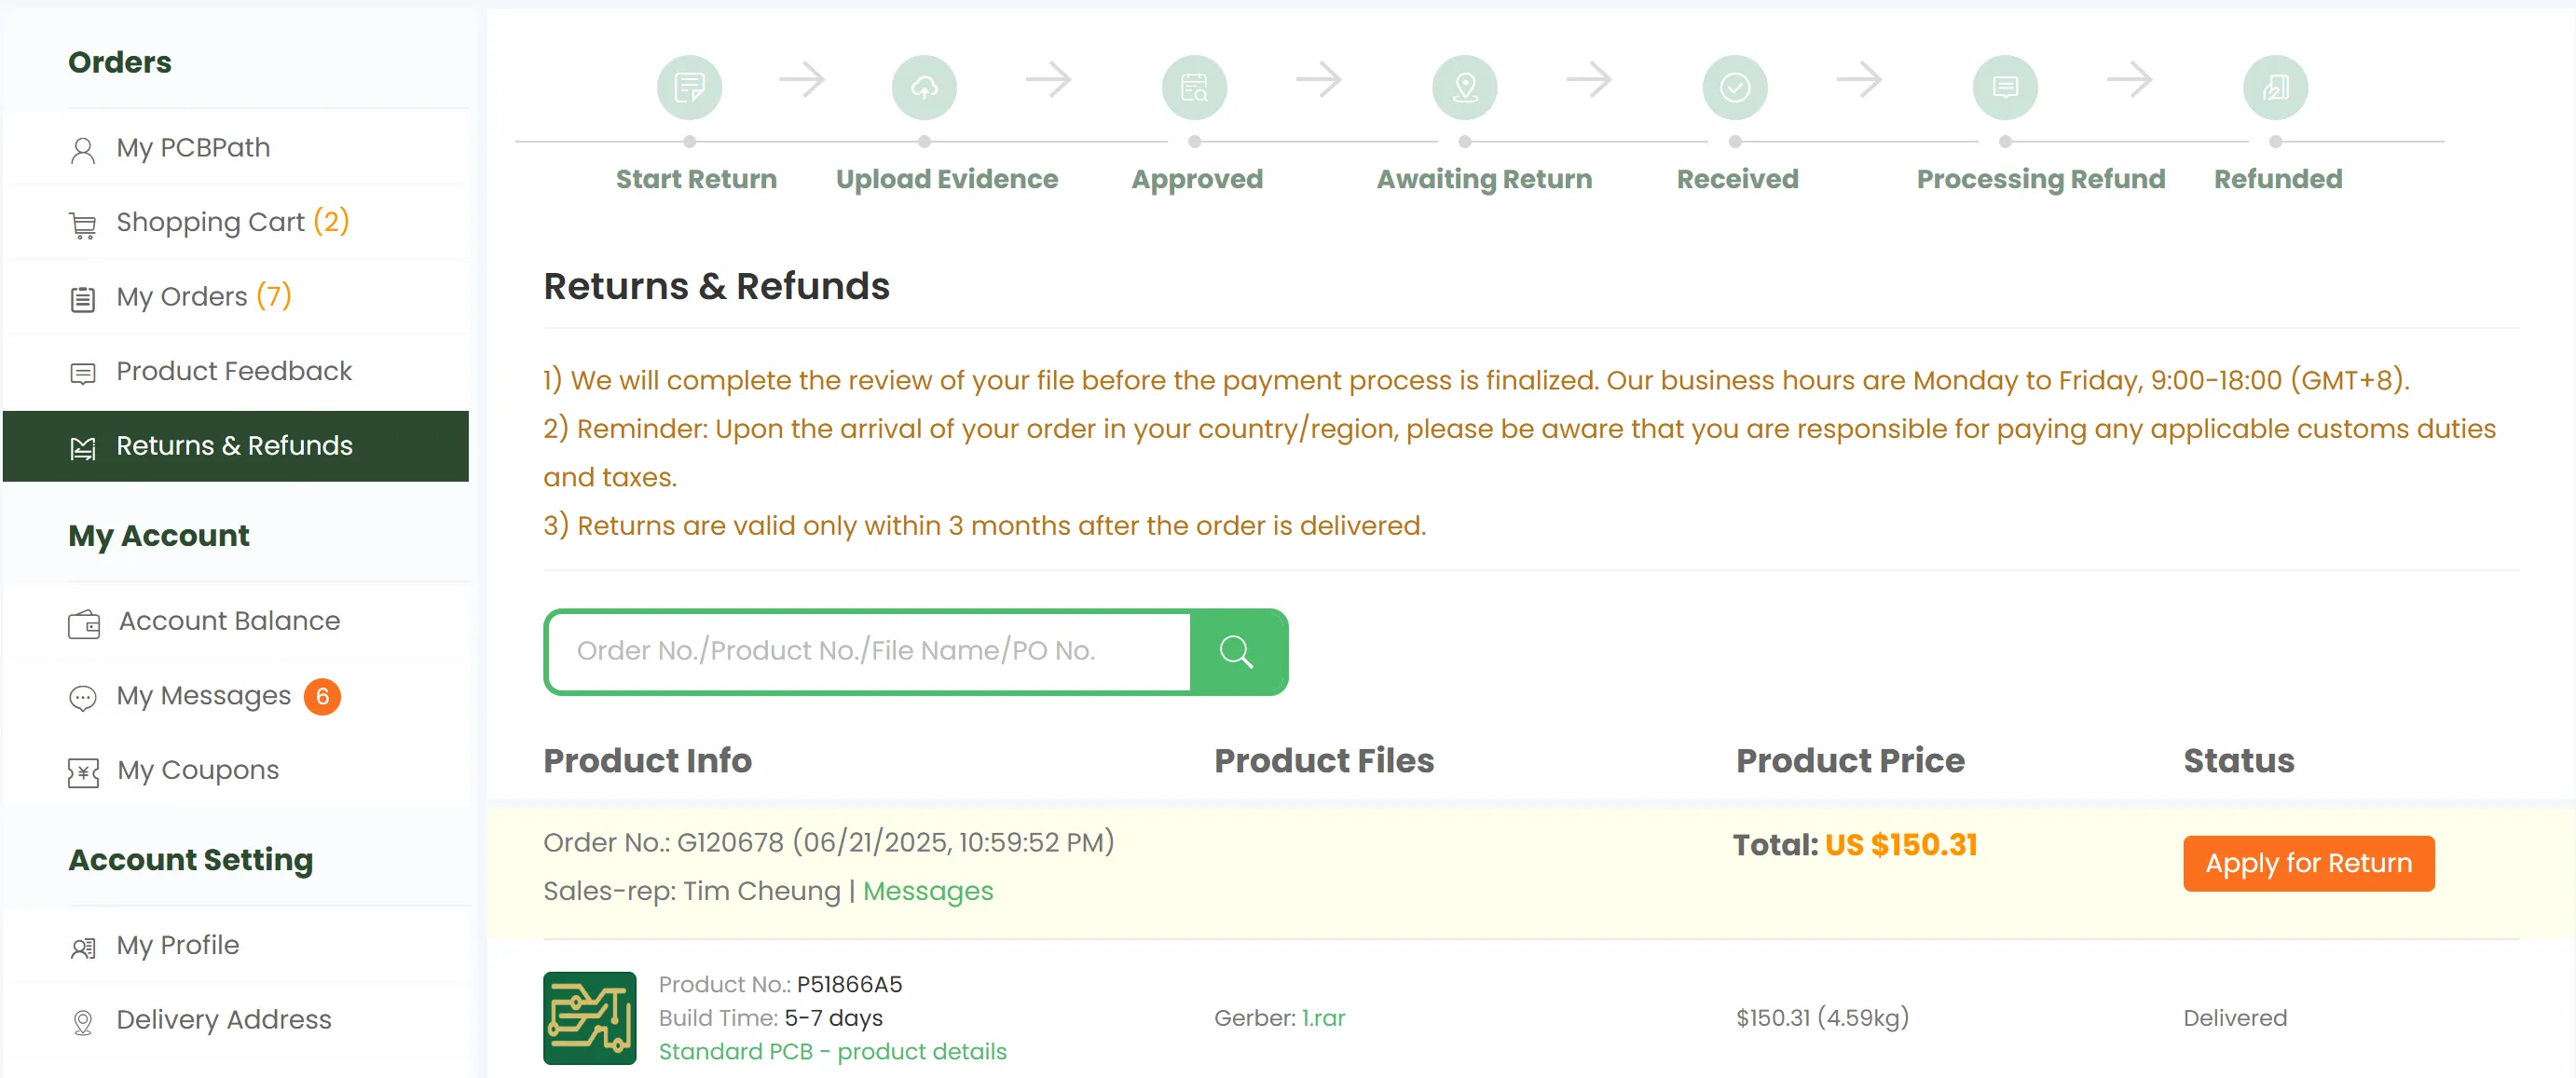Click the Received checkmark icon
Image resolution: width=2576 pixels, height=1078 pixels.
pos(1735,88)
